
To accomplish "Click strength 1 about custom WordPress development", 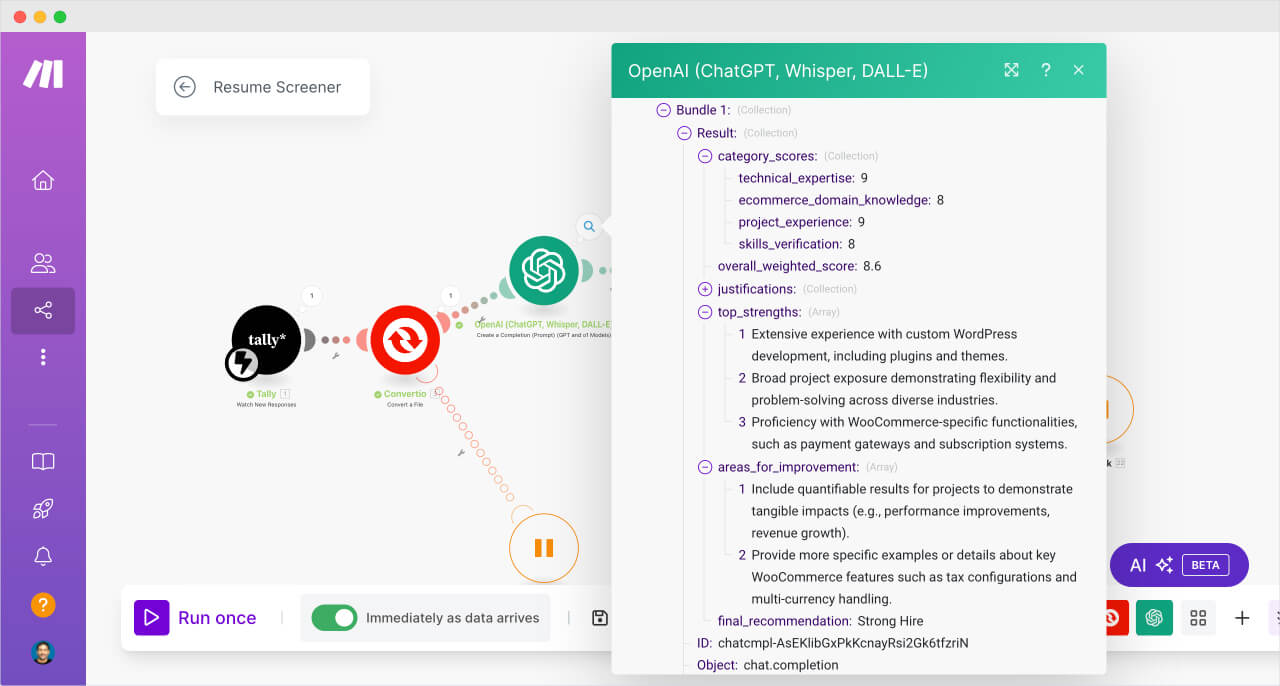I will pyautogui.click(x=878, y=345).
